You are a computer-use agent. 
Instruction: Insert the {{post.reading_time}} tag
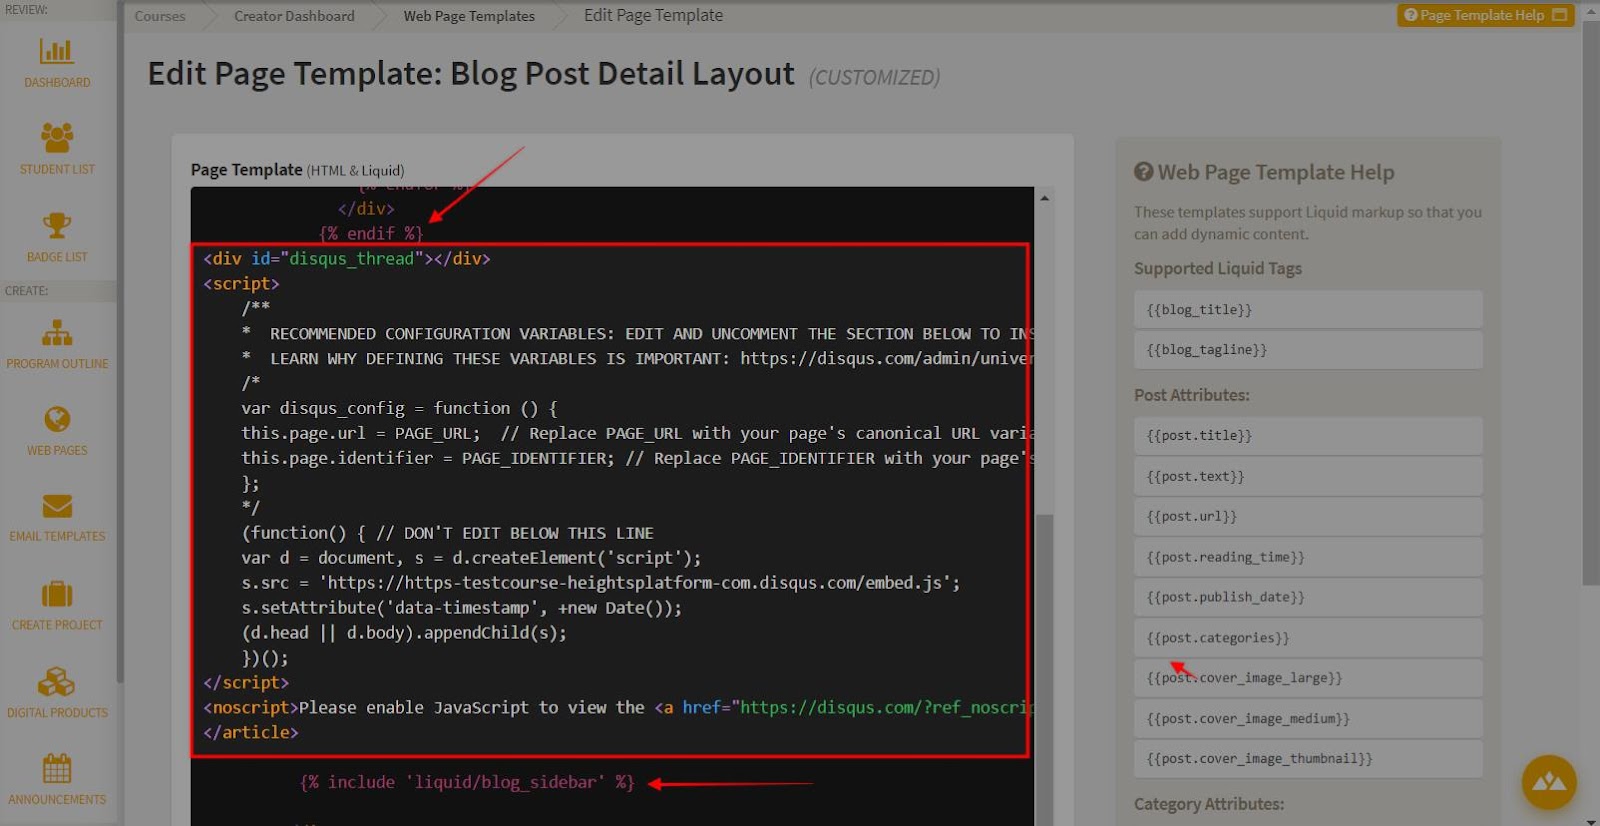(x=1308, y=557)
